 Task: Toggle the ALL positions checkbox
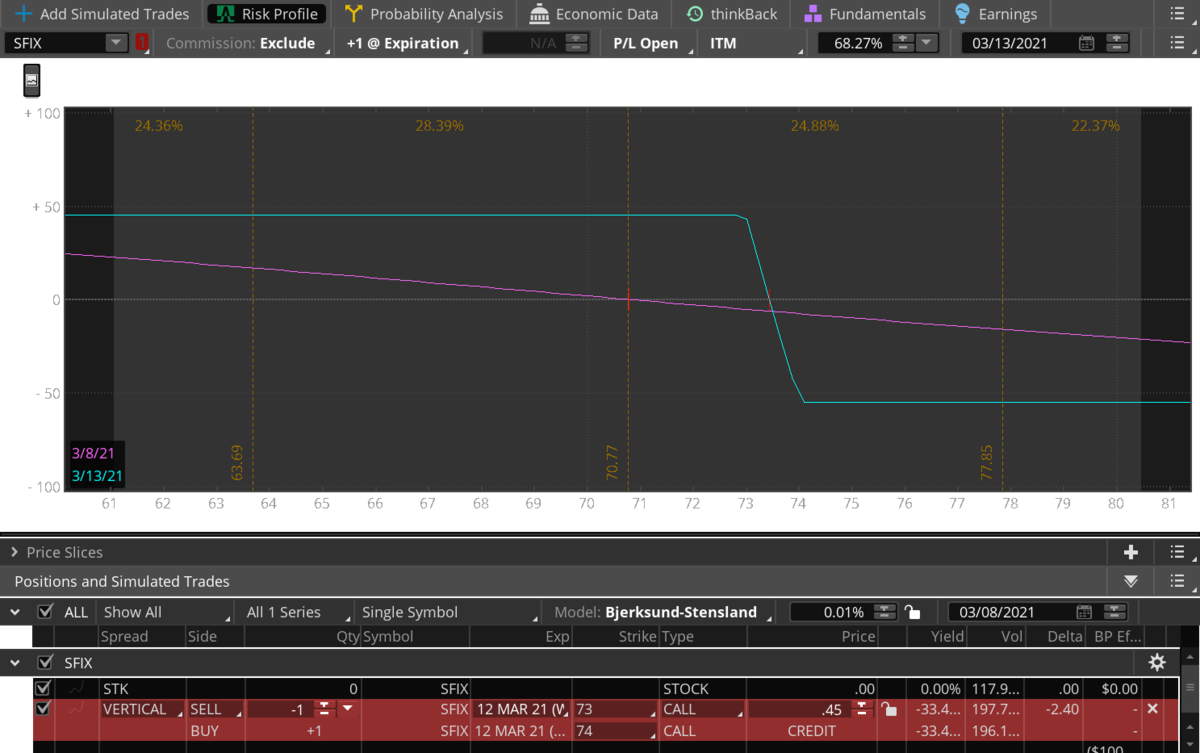coord(44,612)
